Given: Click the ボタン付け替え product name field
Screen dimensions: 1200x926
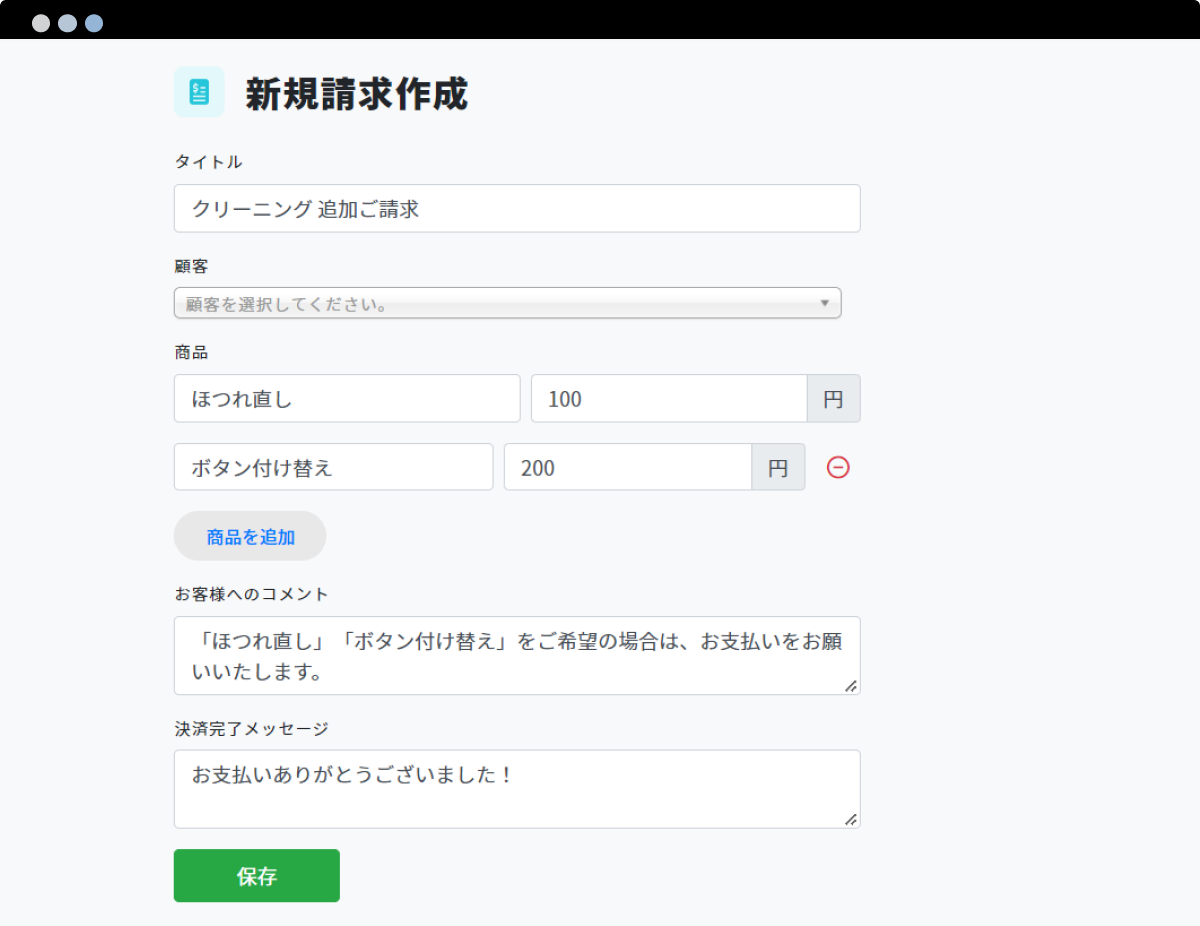Looking at the screenshot, I should (333, 467).
